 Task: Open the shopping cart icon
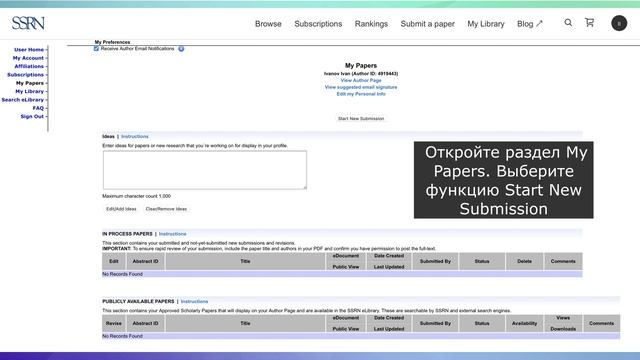click(x=589, y=22)
